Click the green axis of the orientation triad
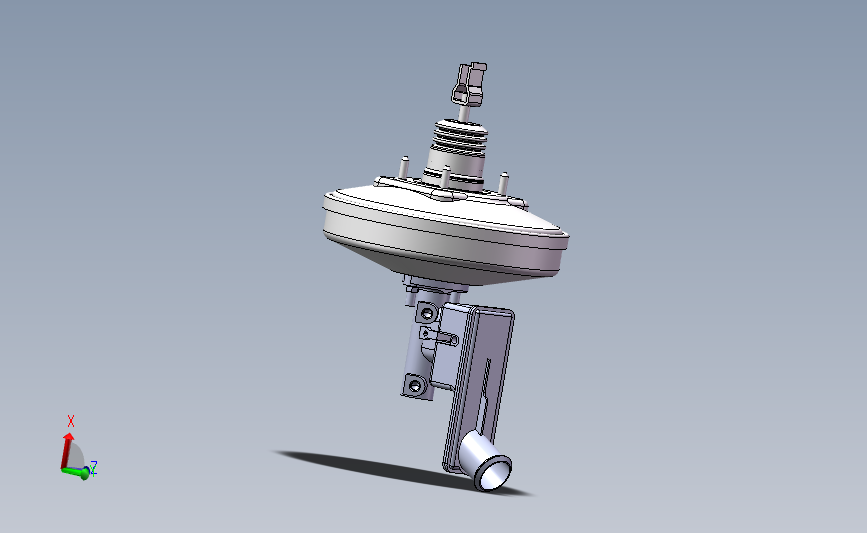This screenshot has height=533, width=867. (76, 472)
